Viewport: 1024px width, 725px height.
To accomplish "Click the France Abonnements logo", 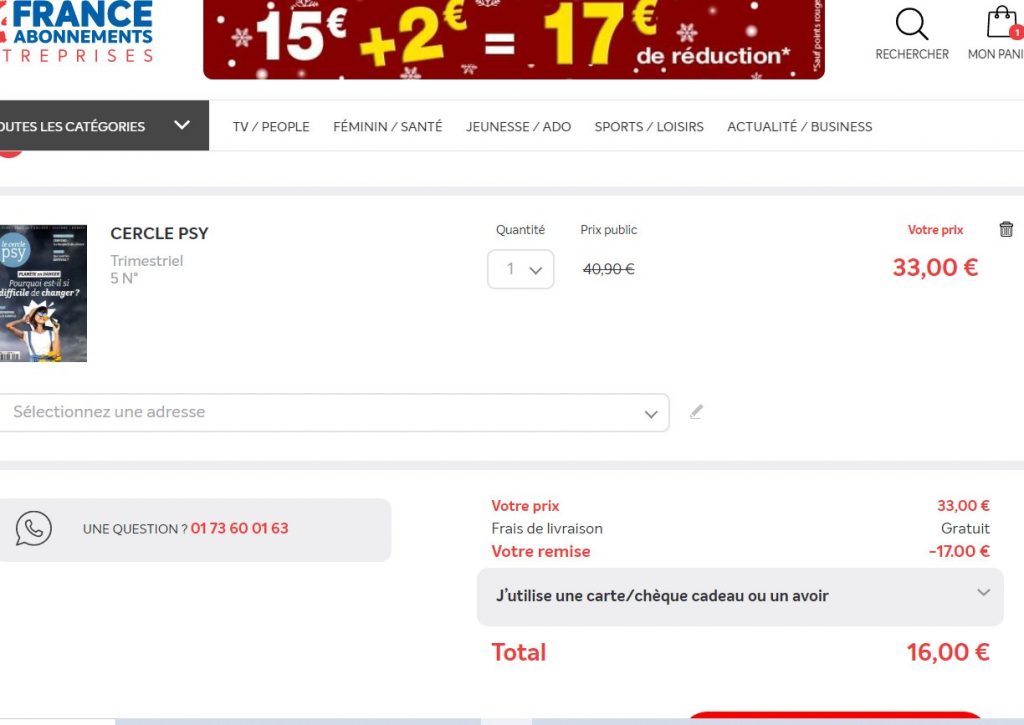I will (x=80, y=30).
